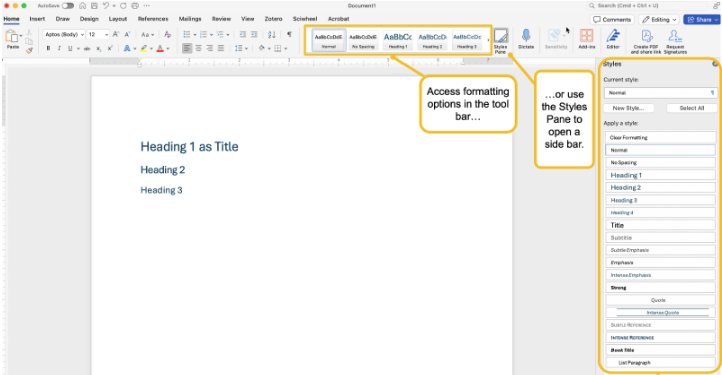The width and height of the screenshot is (722, 375).
Task: Apply Subtitle style in Styles pane
Action: tap(660, 238)
